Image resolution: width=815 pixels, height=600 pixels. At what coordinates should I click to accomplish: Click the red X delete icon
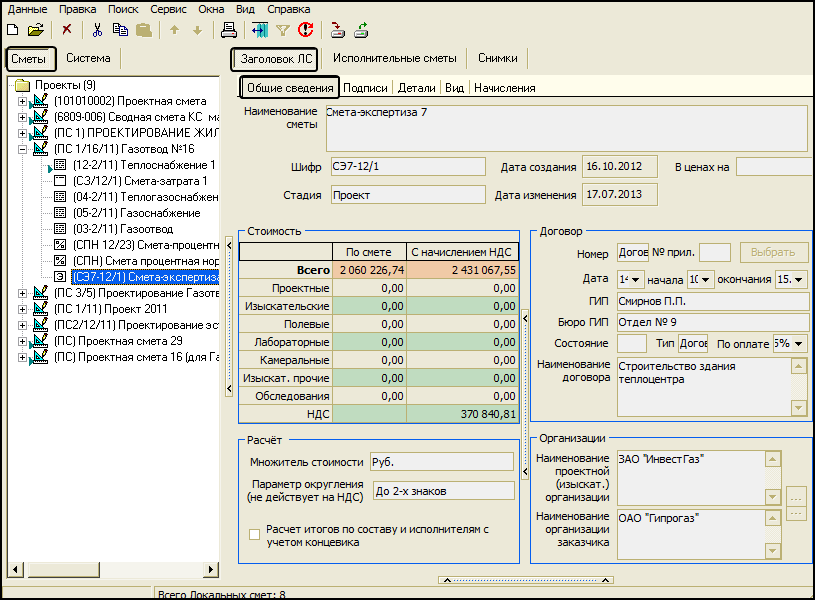pos(67,30)
